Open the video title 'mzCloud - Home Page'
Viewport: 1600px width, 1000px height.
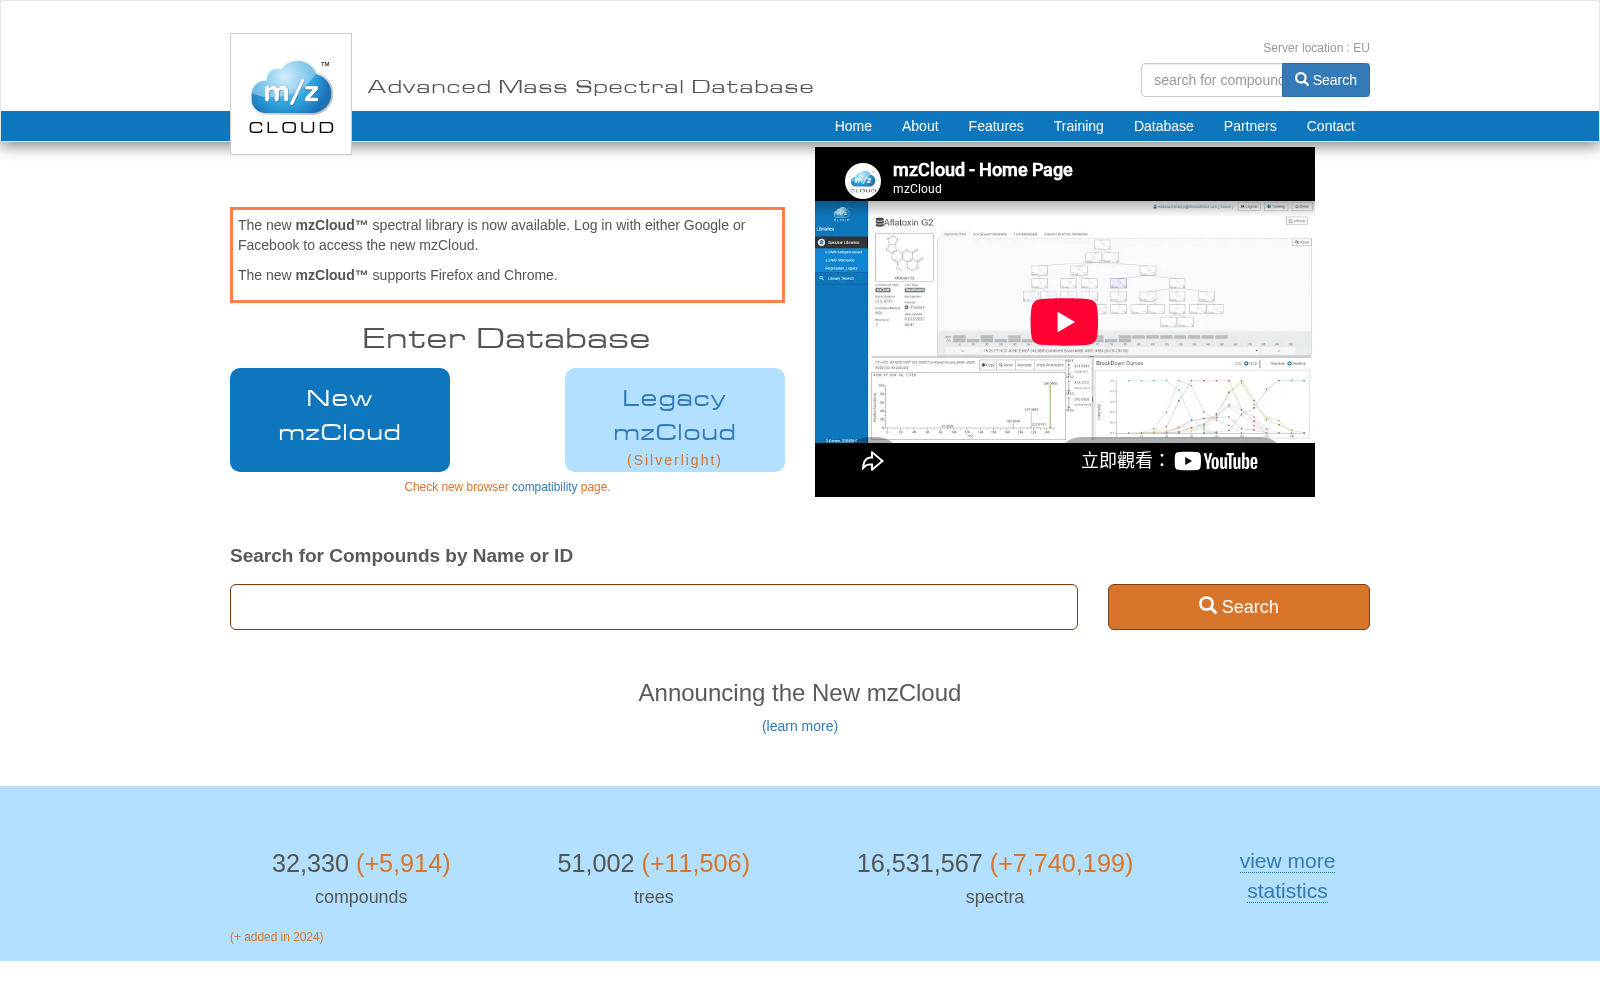(982, 170)
